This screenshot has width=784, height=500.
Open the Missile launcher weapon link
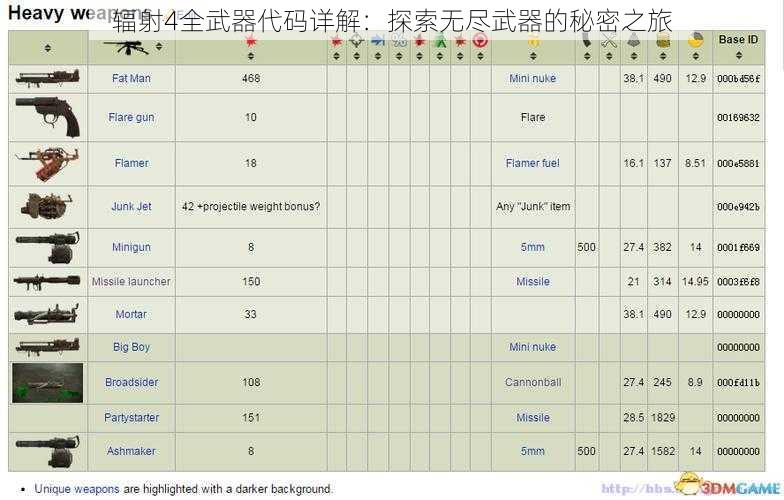coord(132,282)
